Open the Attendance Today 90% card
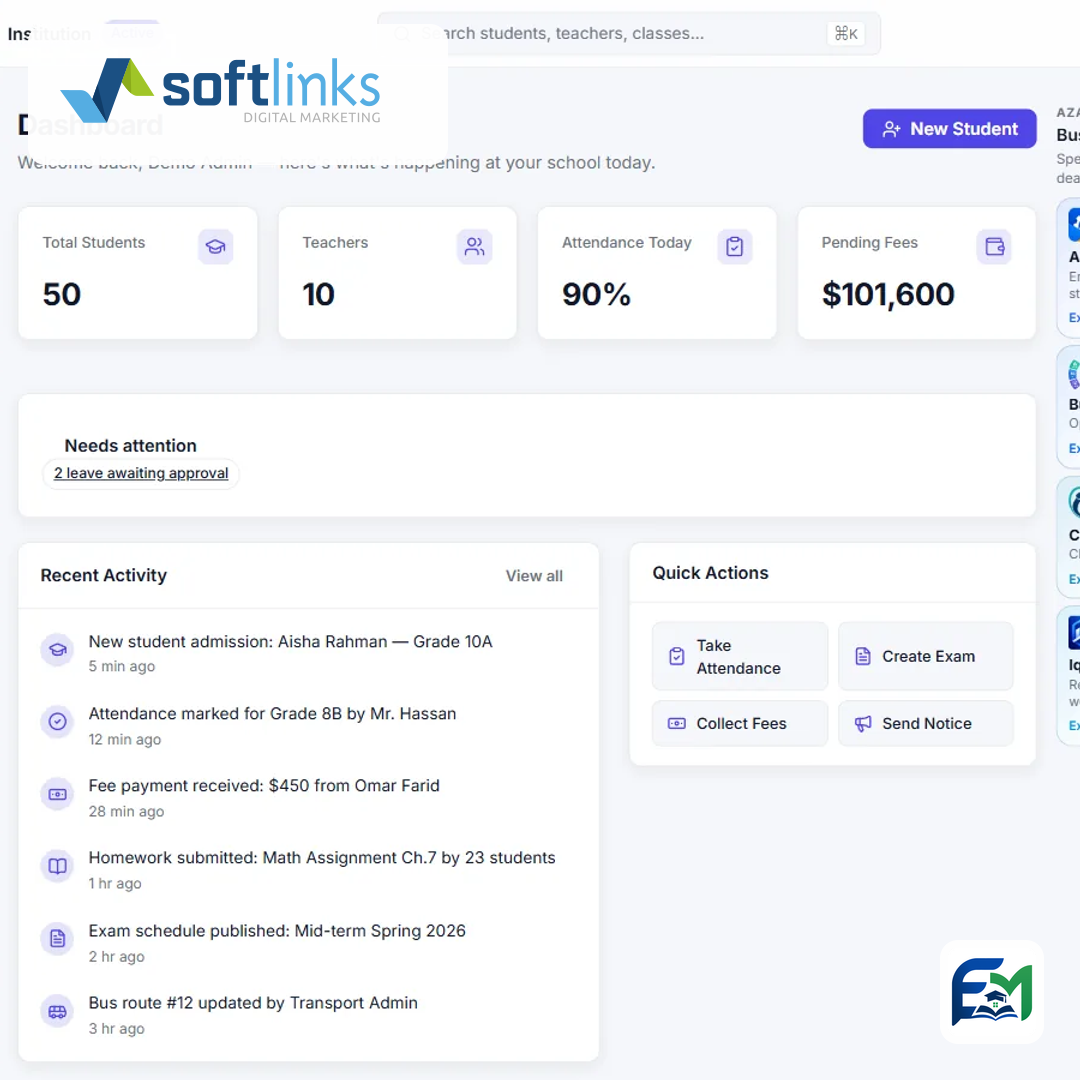This screenshot has width=1080, height=1080. 657,273
